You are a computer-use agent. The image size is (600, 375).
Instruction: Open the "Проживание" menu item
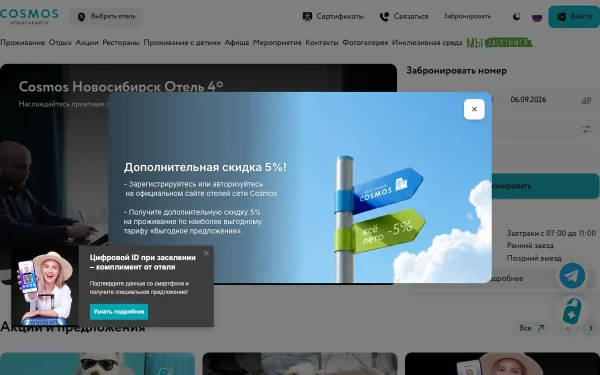(23, 42)
